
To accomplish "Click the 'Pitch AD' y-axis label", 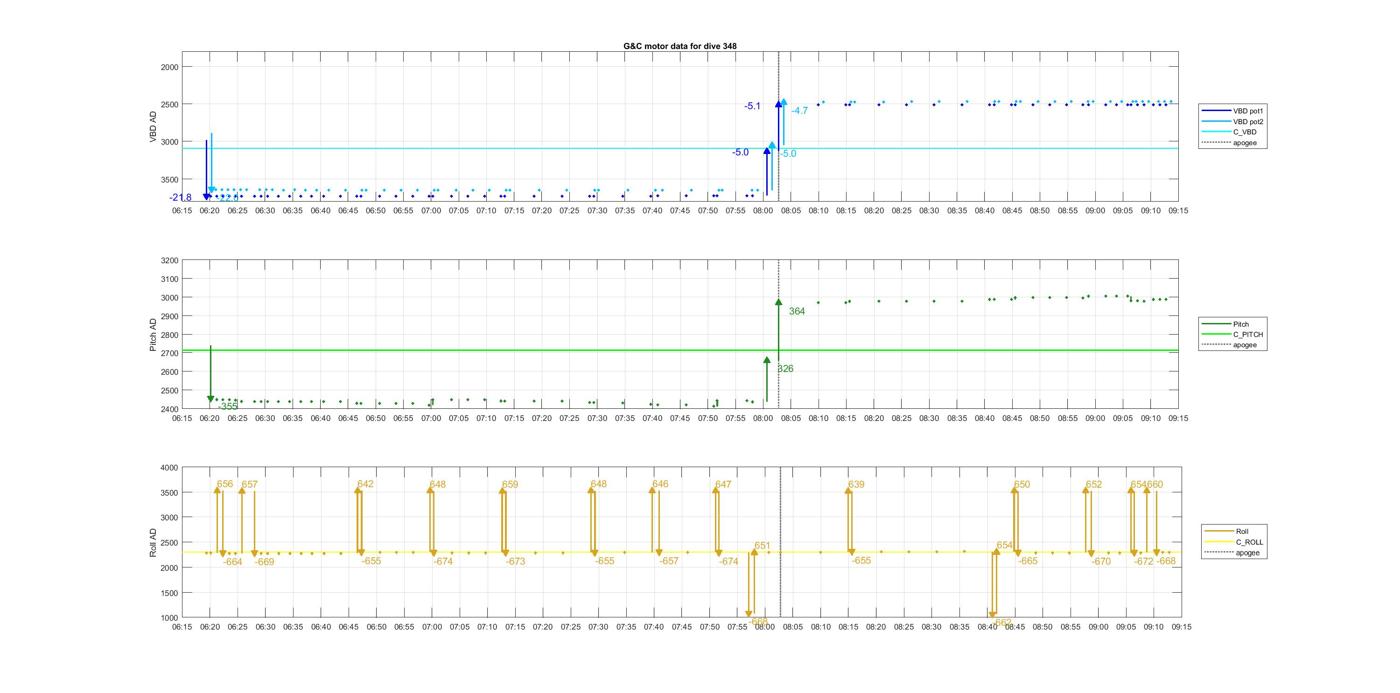I will (154, 334).
